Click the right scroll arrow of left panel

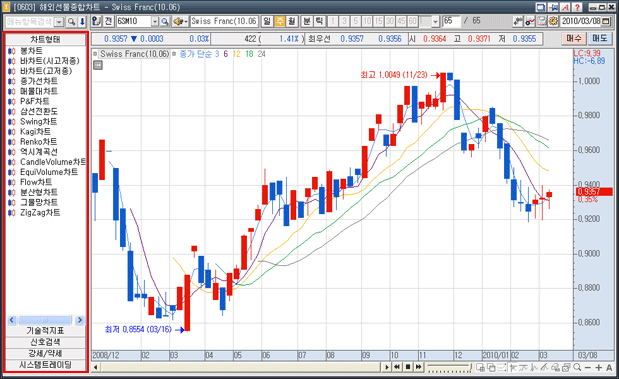pos(80,320)
